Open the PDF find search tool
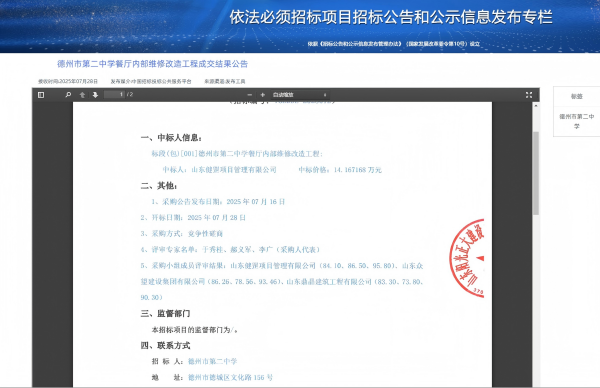The width and height of the screenshot is (600, 388). 68,95
